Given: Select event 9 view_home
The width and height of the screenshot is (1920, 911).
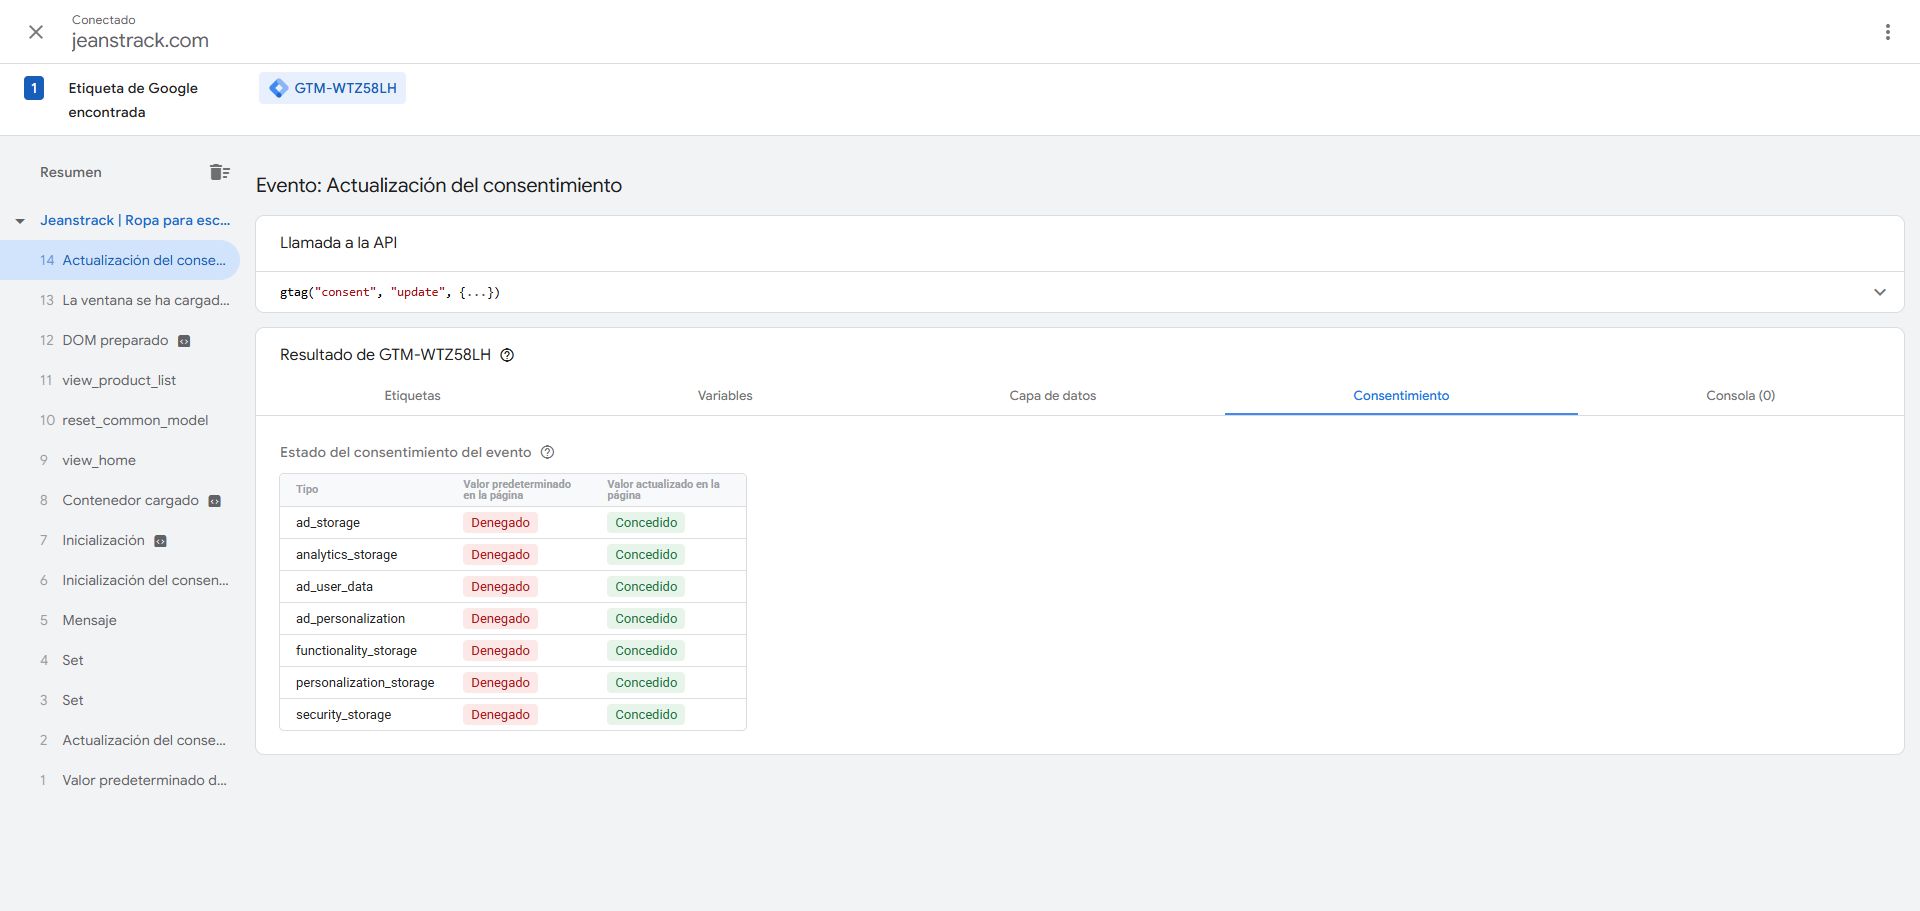Looking at the screenshot, I should [x=120, y=460].
